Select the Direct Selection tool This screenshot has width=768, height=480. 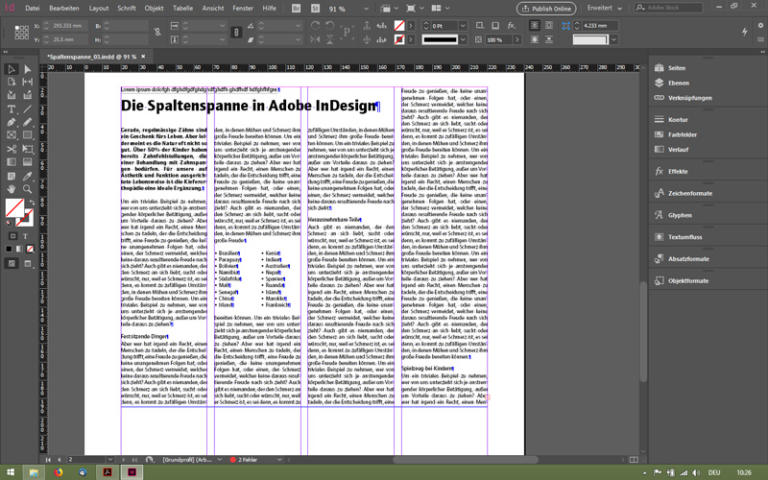27,69
